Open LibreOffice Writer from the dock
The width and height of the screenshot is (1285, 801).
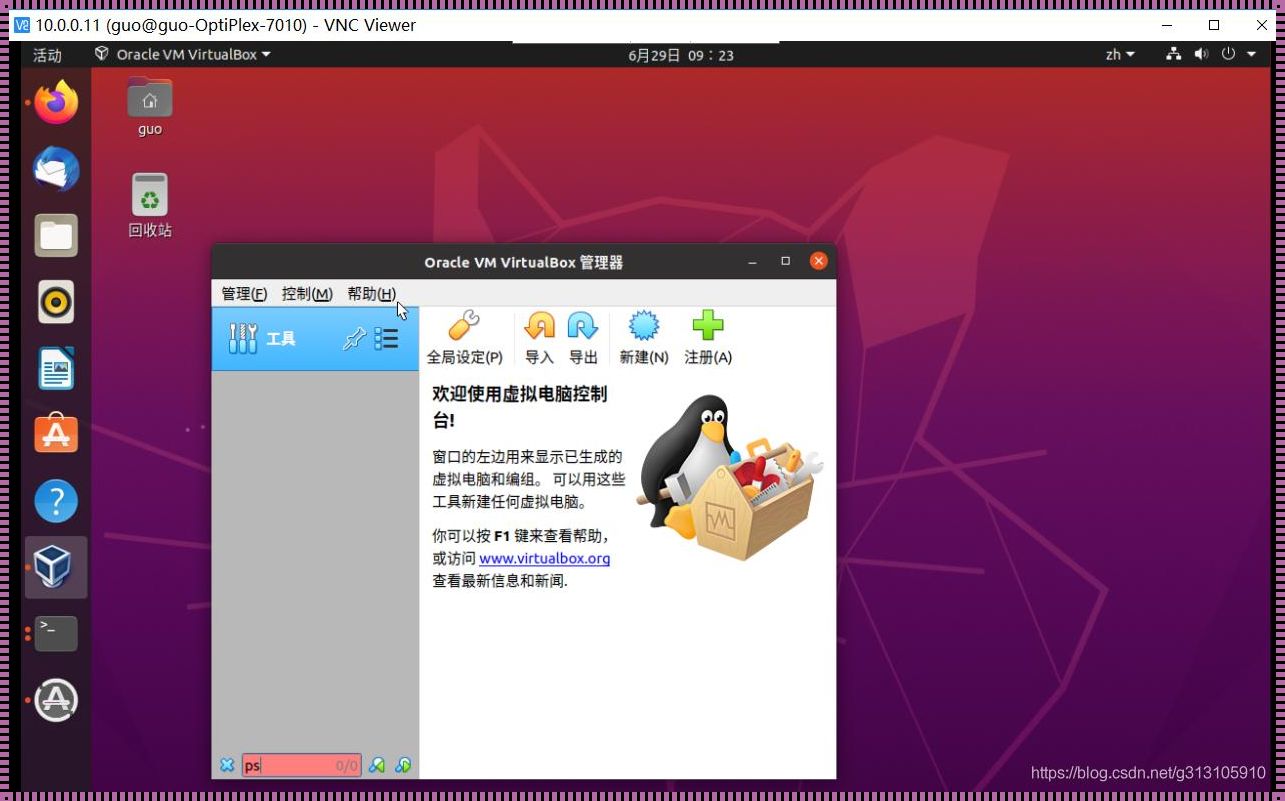(x=56, y=368)
